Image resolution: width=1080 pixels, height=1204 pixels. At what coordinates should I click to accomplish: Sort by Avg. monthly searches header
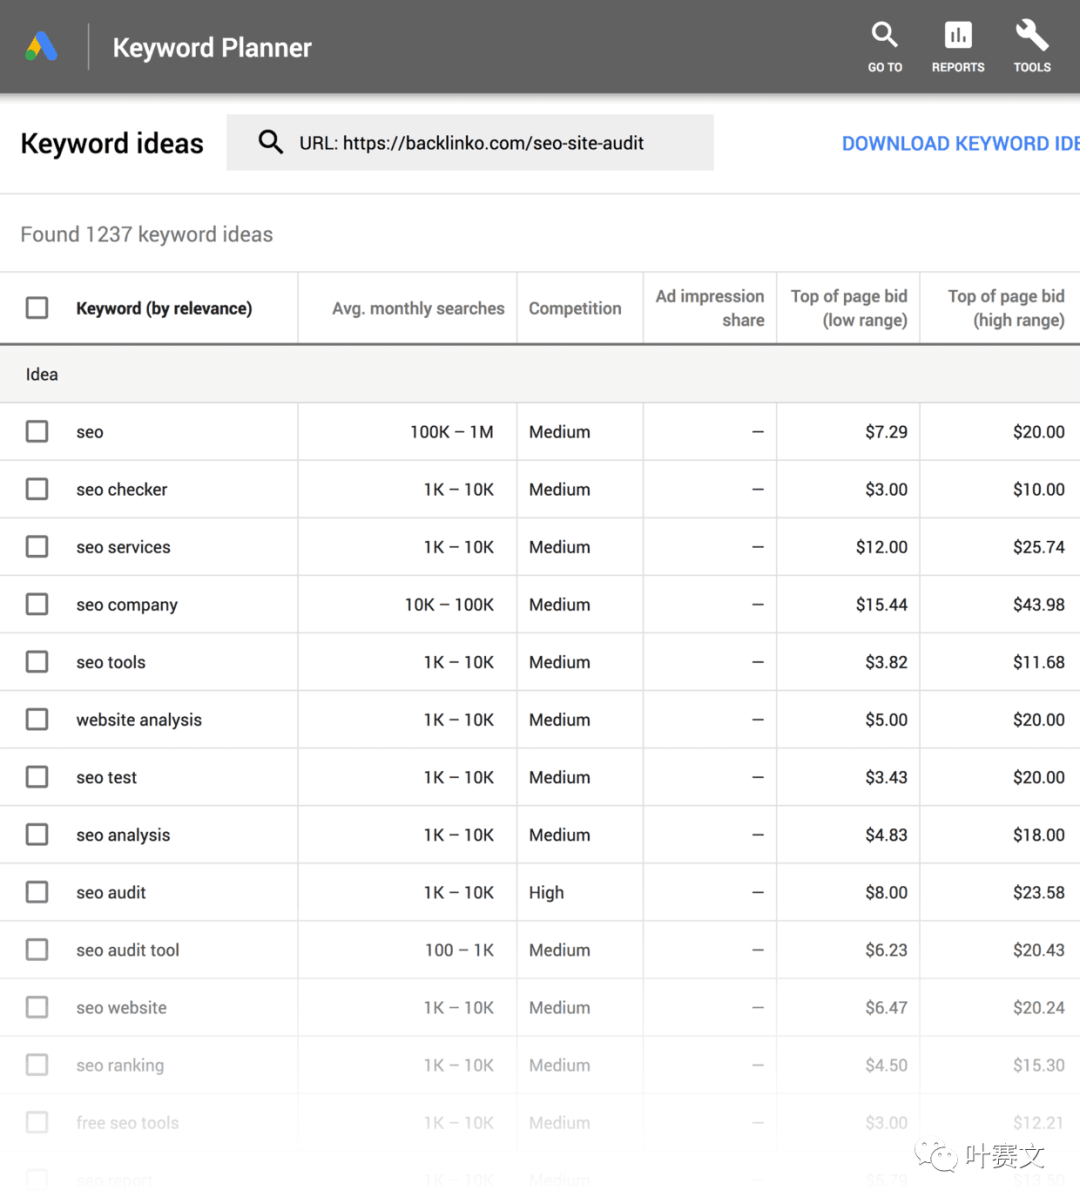pyautogui.click(x=418, y=308)
